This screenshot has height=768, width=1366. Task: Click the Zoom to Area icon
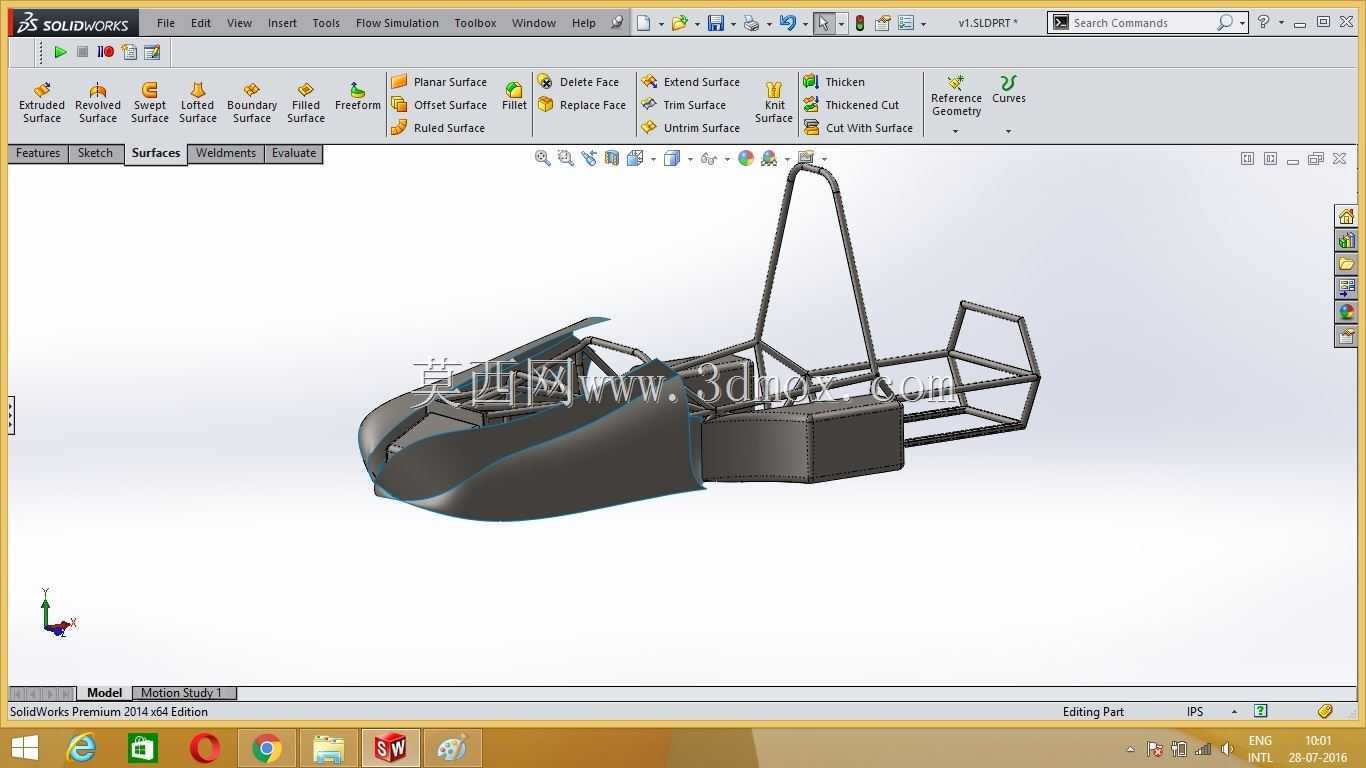point(565,158)
